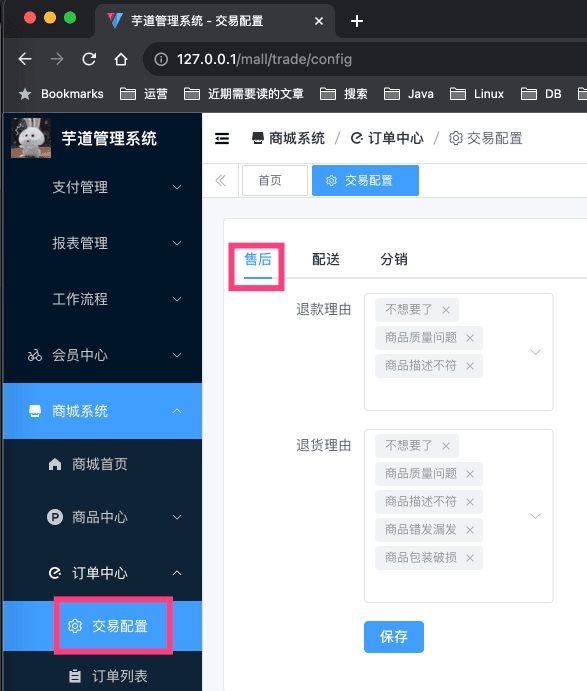587x691 pixels.
Task: Expand the 报表管理 sidebar menu
Action: [x=103, y=243]
